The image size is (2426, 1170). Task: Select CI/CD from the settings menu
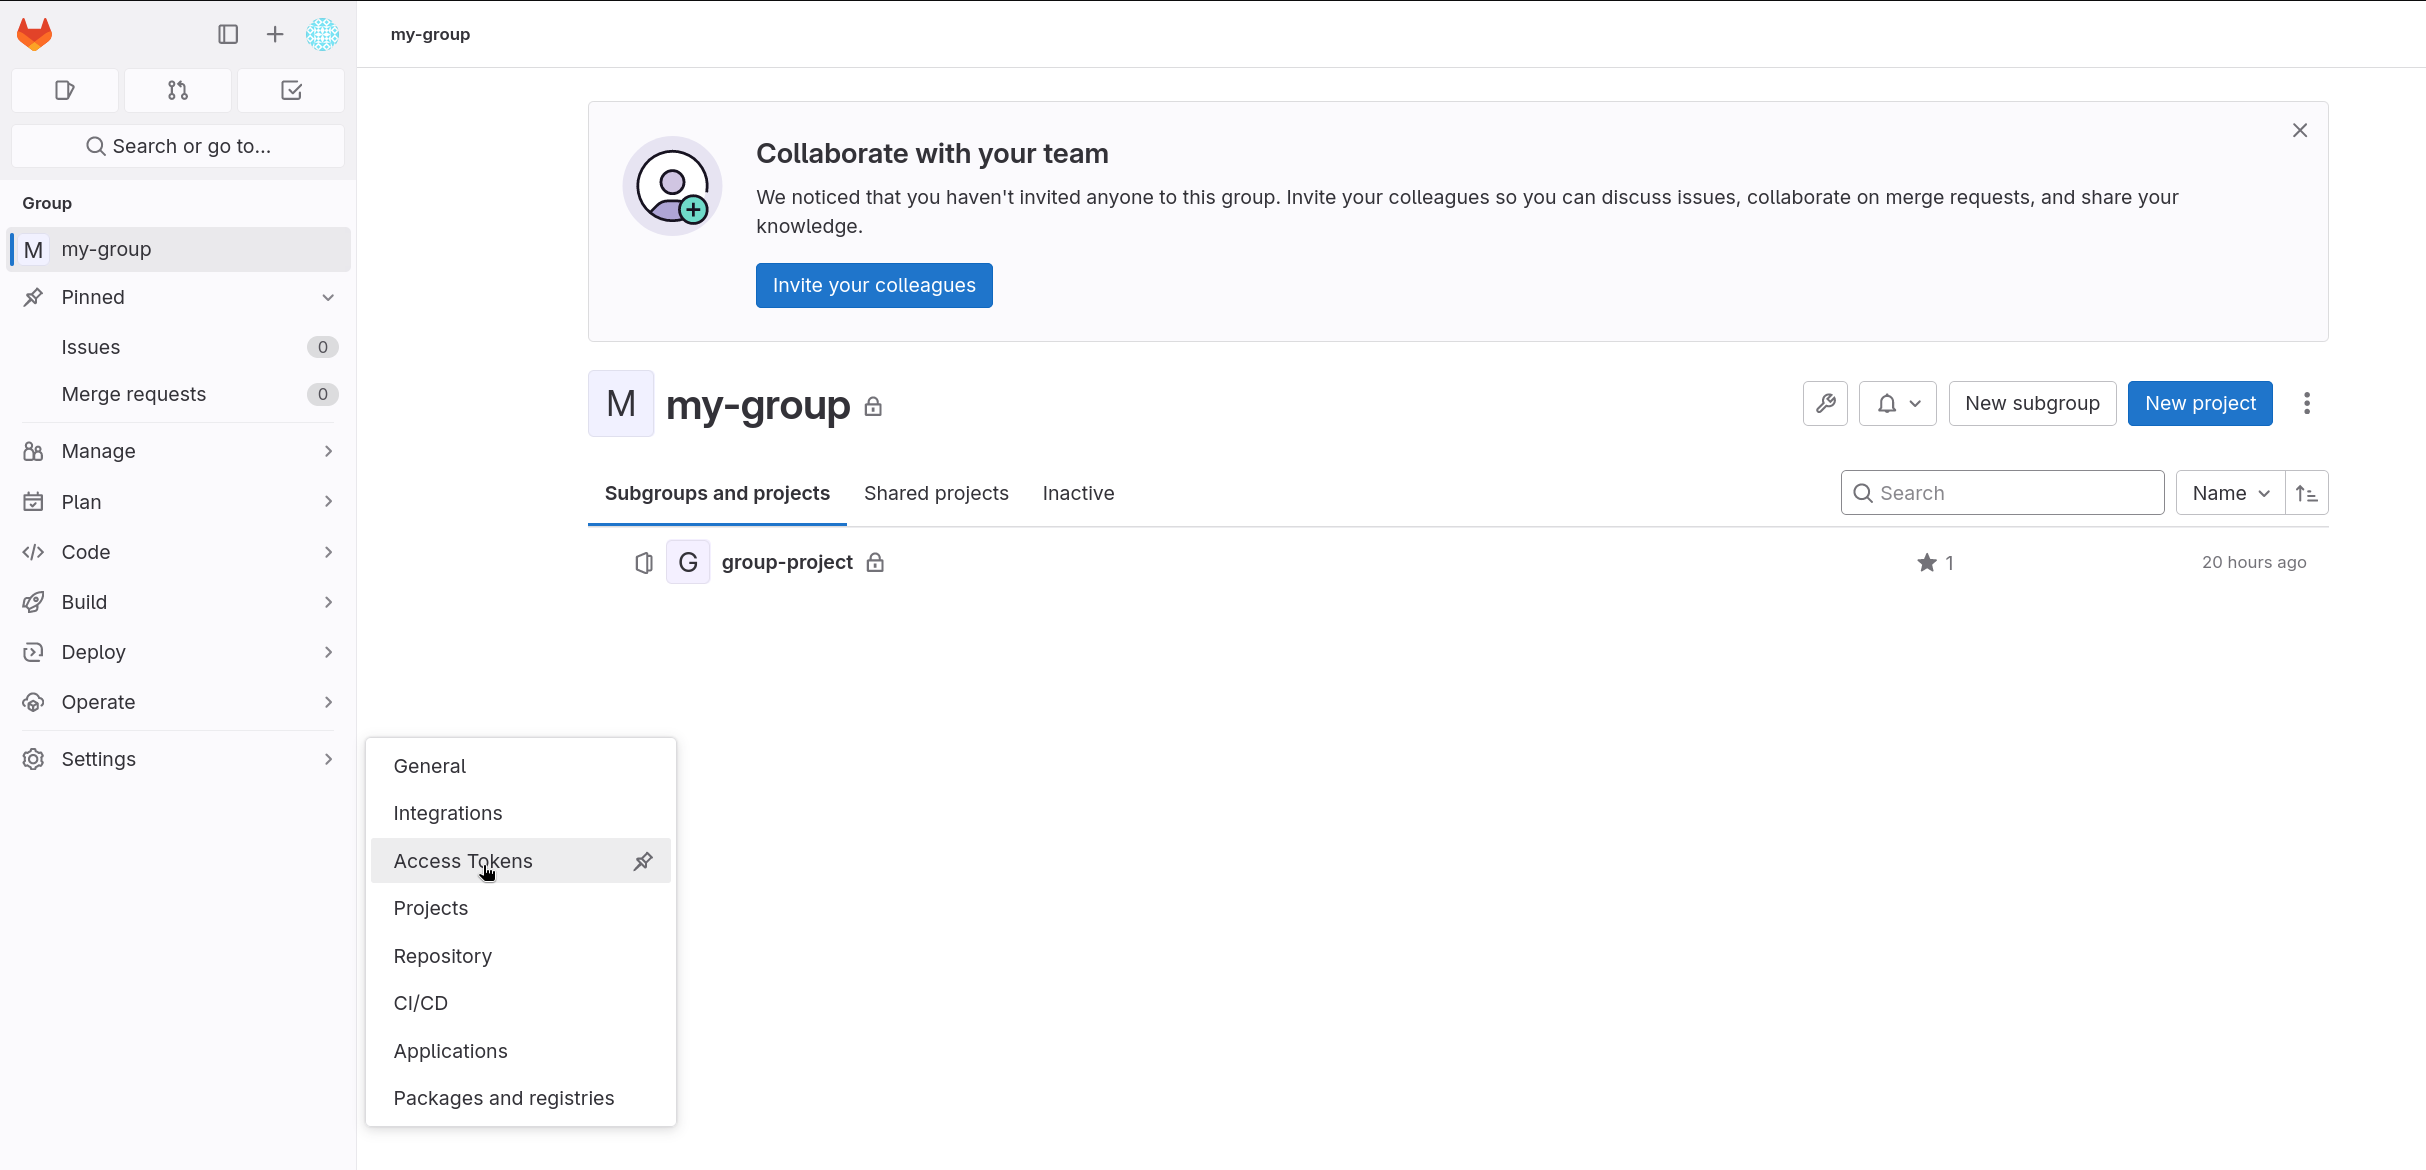point(420,1002)
